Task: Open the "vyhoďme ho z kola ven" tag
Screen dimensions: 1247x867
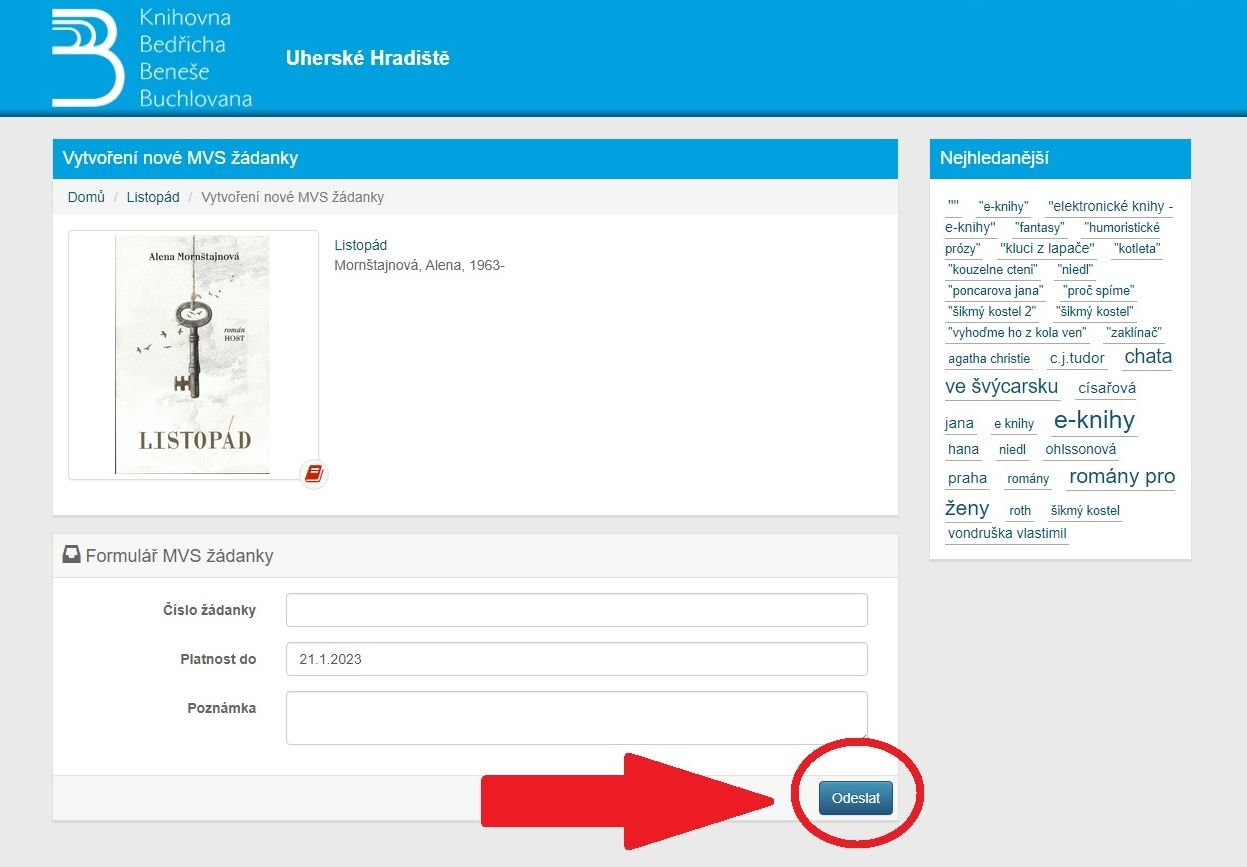Action: pos(1017,333)
